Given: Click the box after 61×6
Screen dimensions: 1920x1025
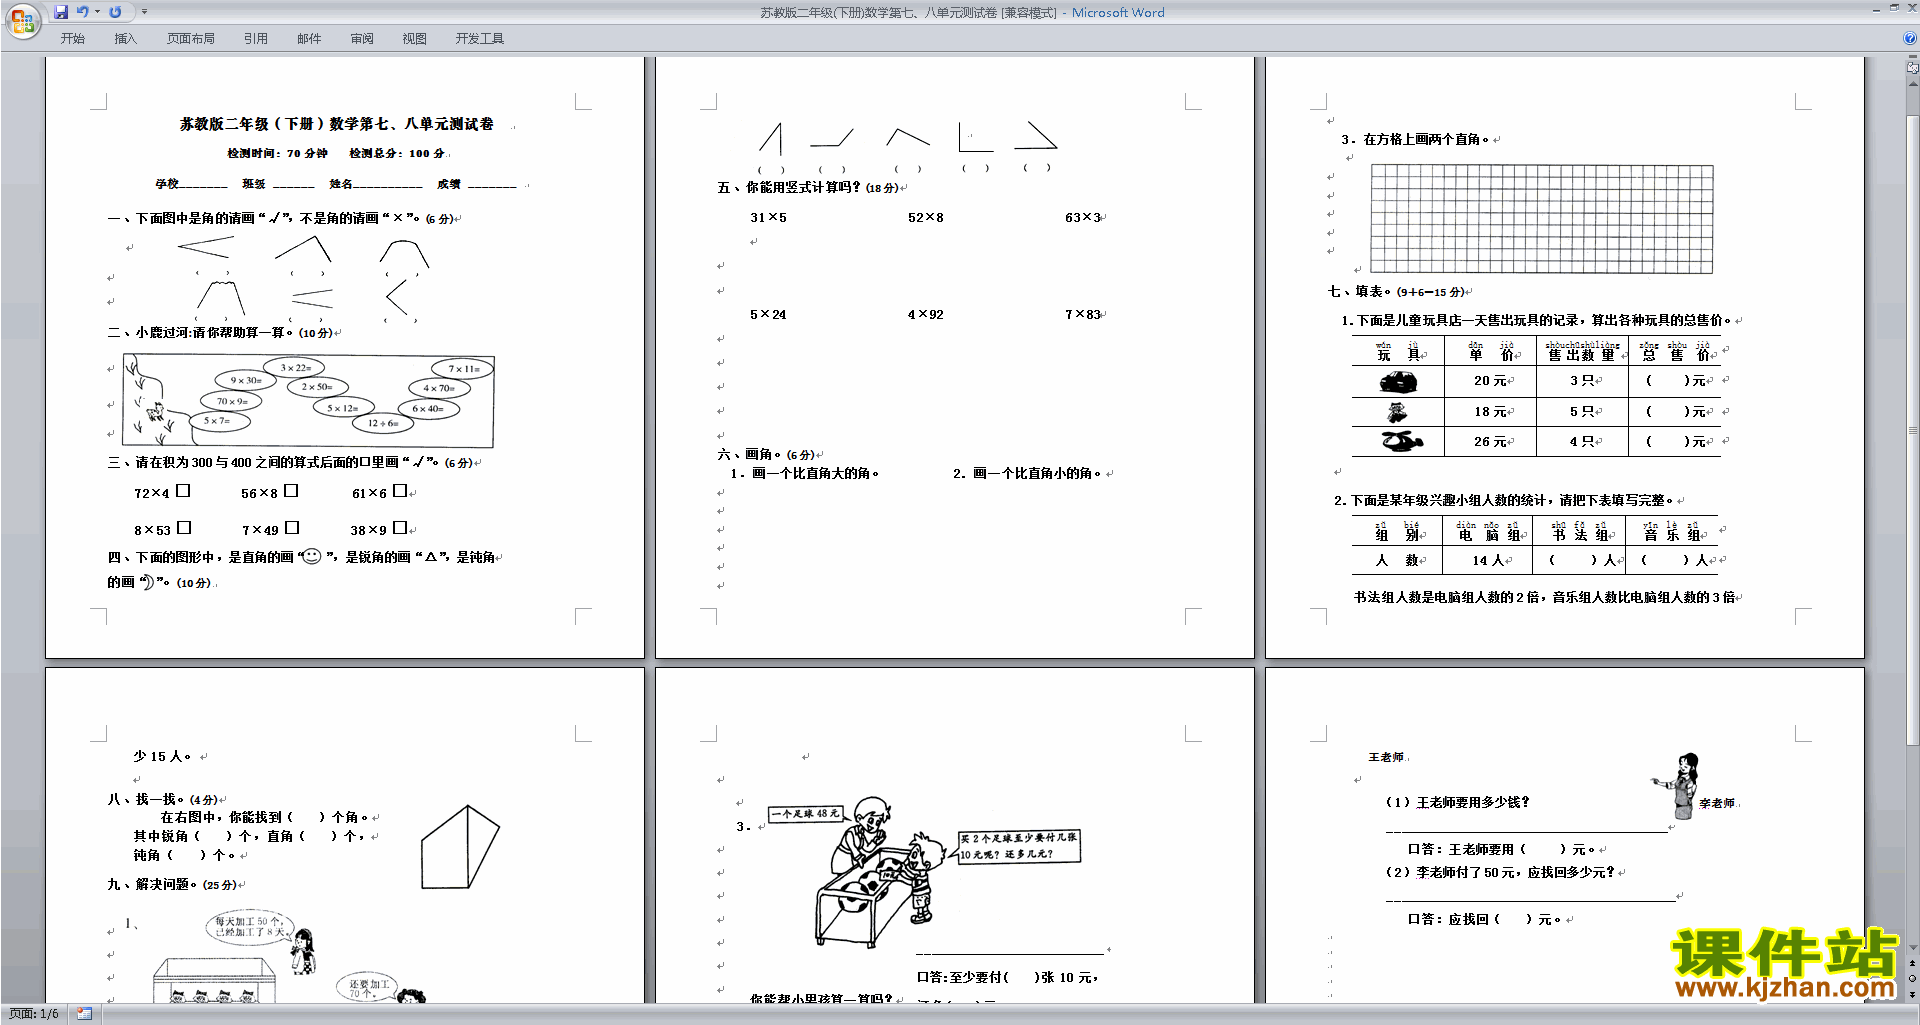Looking at the screenshot, I should 400,491.
